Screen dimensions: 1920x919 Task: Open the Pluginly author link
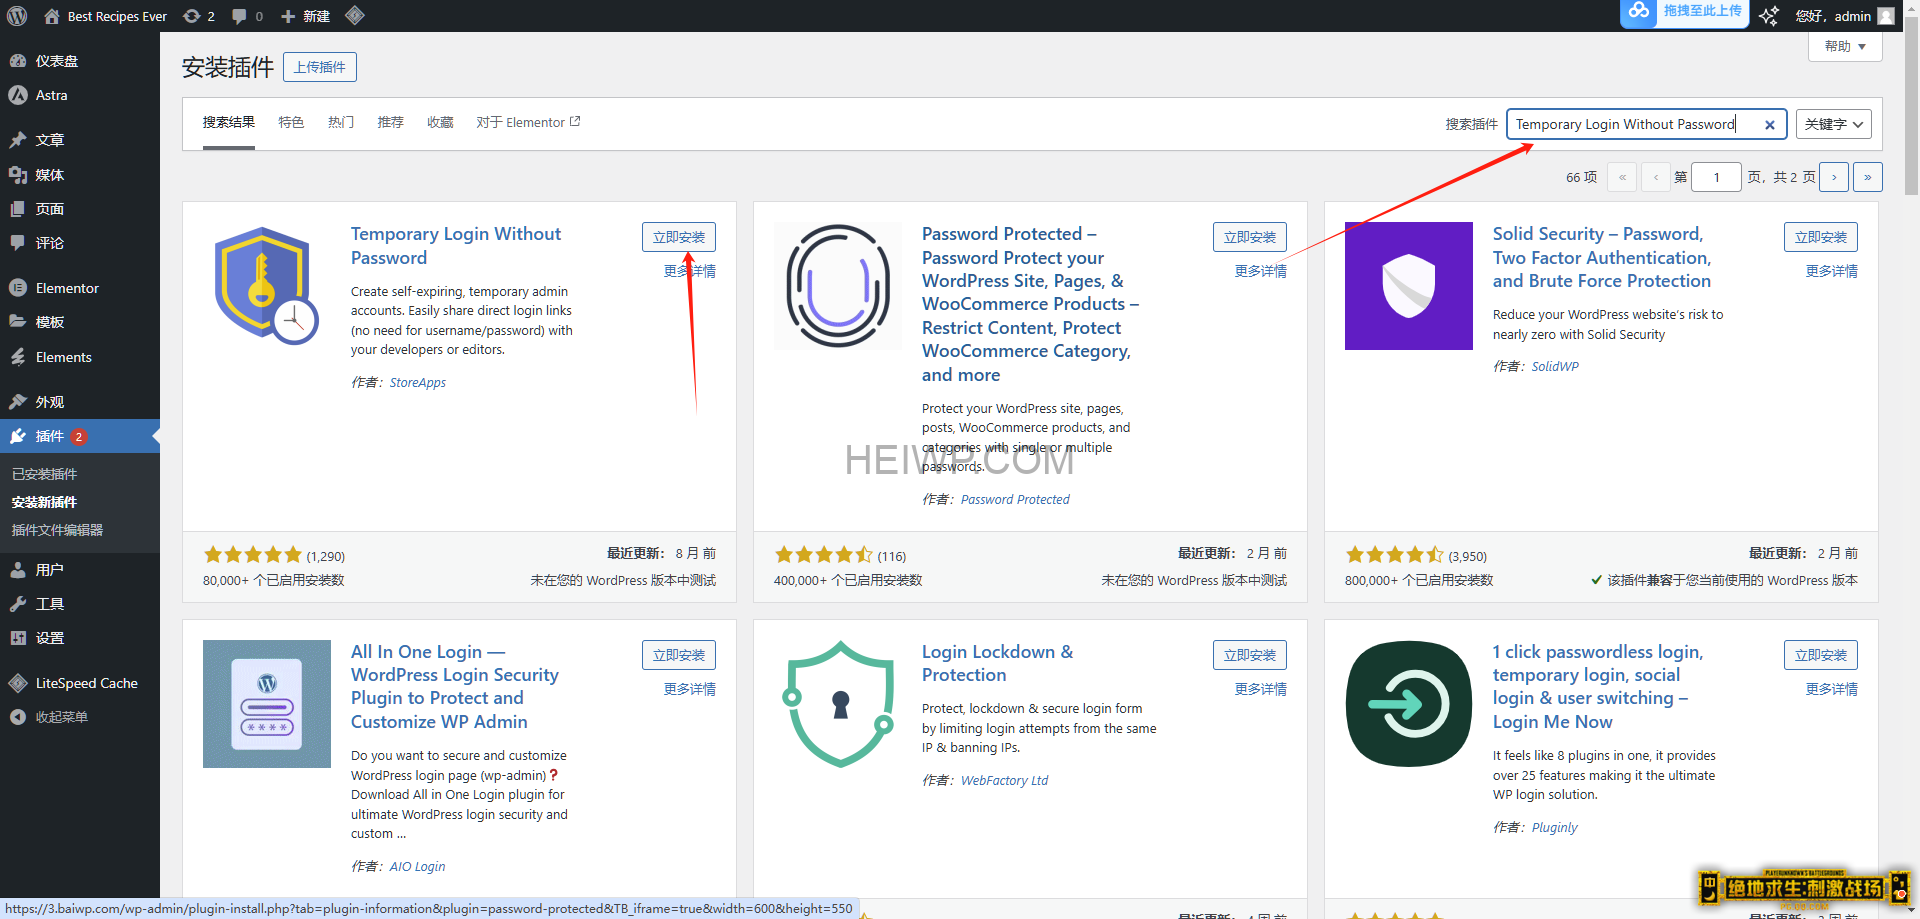tap(1554, 828)
